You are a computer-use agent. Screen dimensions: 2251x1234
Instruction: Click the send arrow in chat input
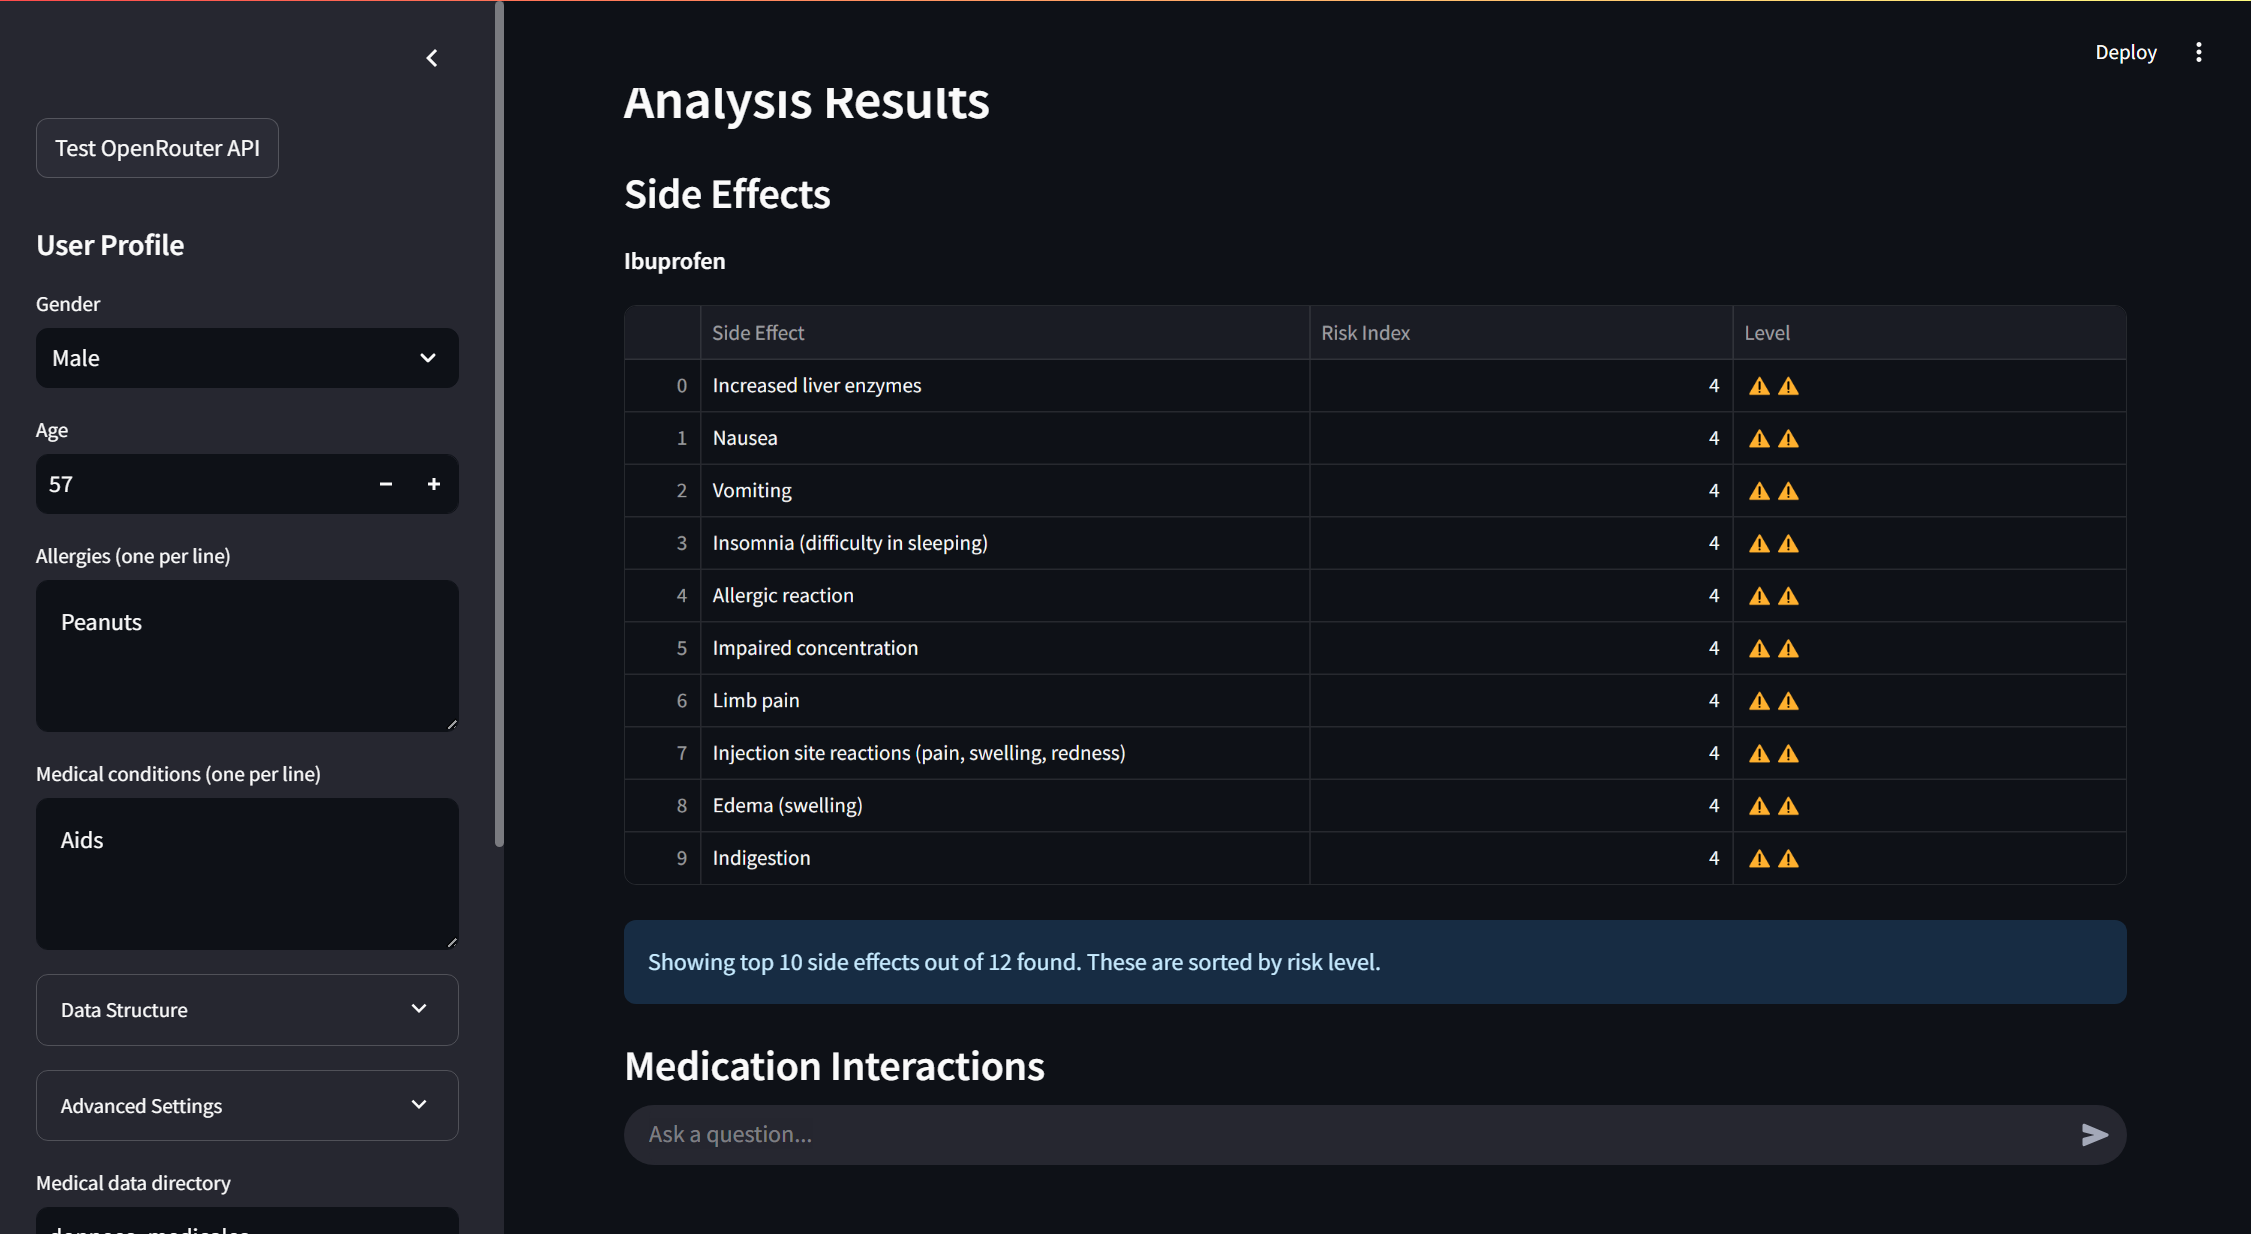pyautogui.click(x=2094, y=1134)
